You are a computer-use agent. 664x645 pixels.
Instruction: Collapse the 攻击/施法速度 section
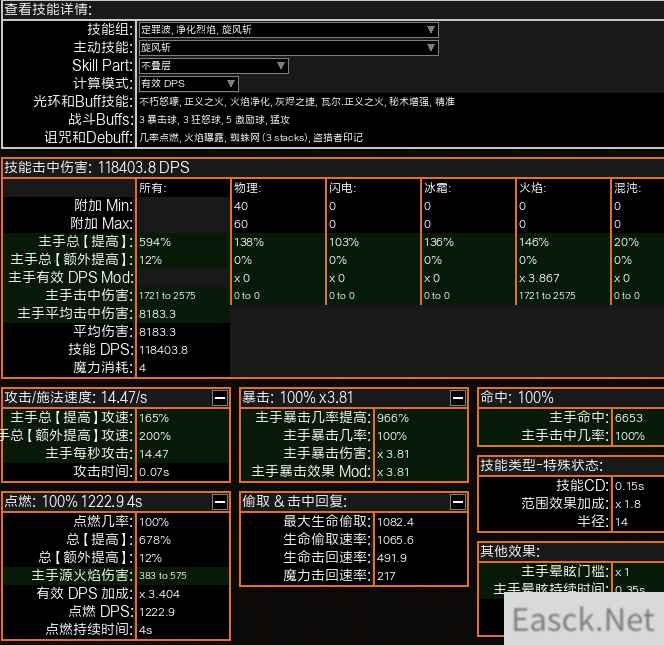(219, 398)
